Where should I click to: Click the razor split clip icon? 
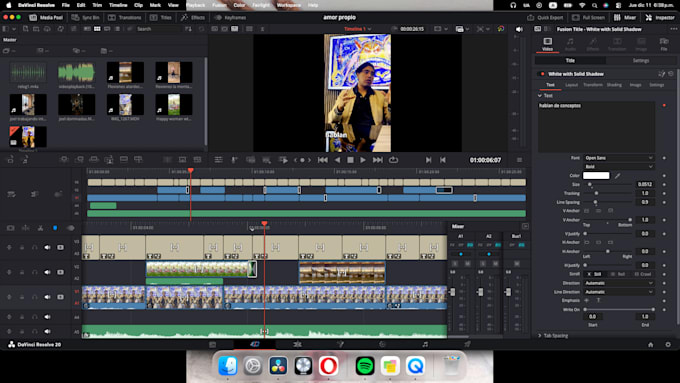tap(40, 228)
